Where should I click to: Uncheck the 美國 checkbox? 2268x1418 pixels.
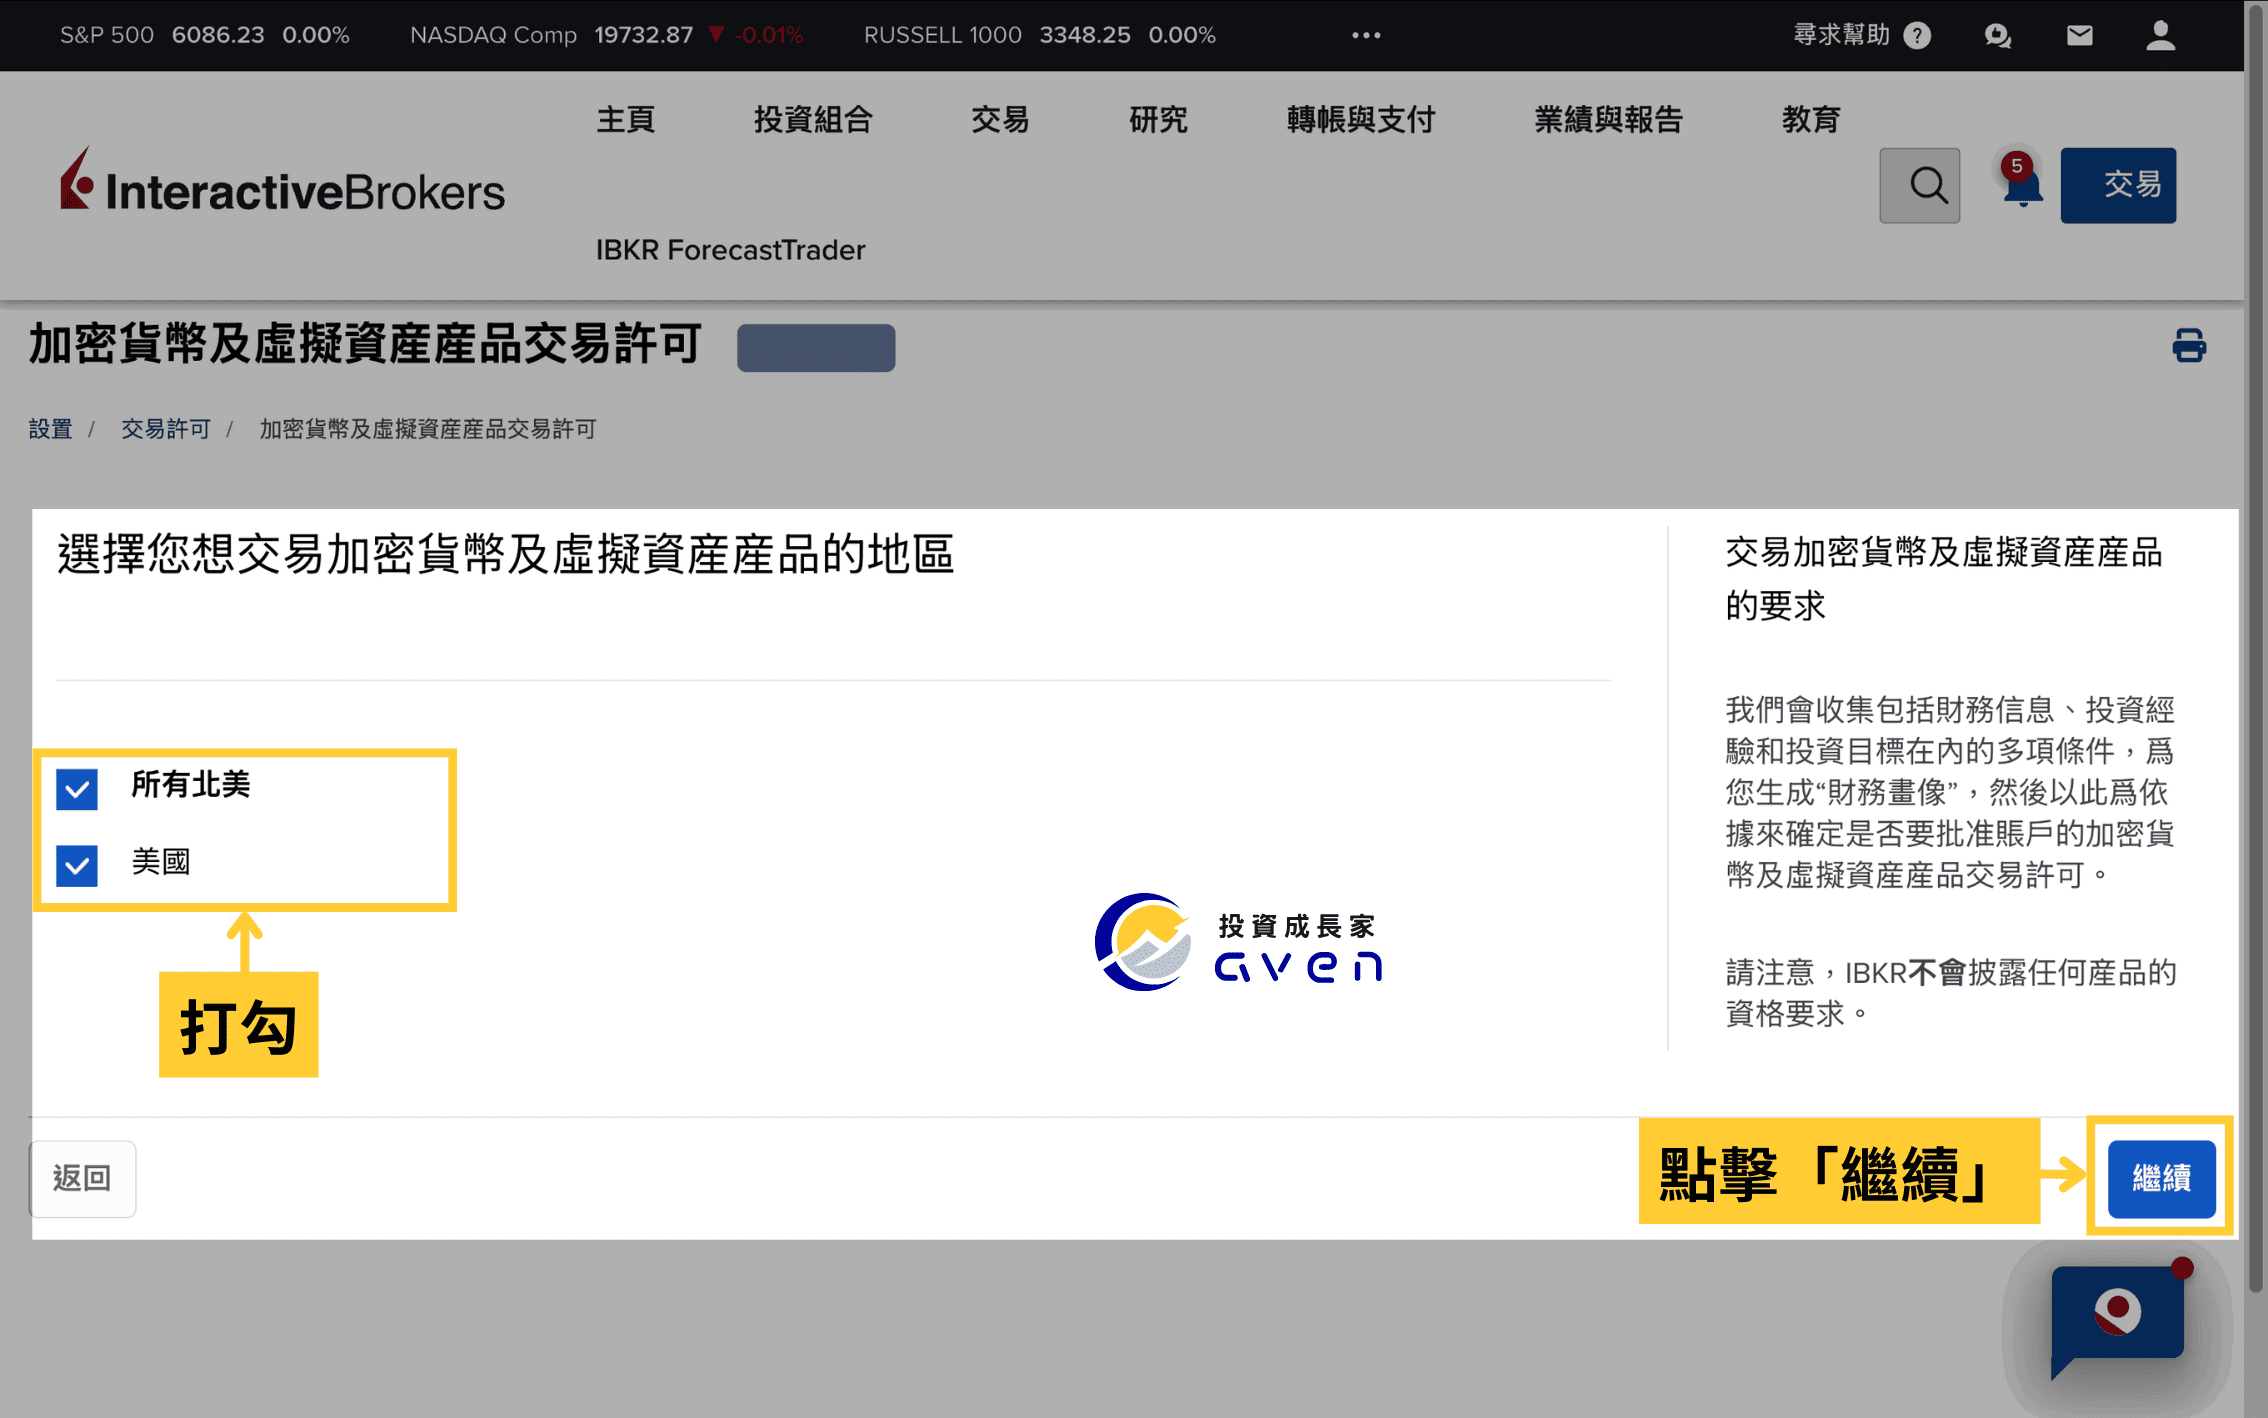coord(76,864)
